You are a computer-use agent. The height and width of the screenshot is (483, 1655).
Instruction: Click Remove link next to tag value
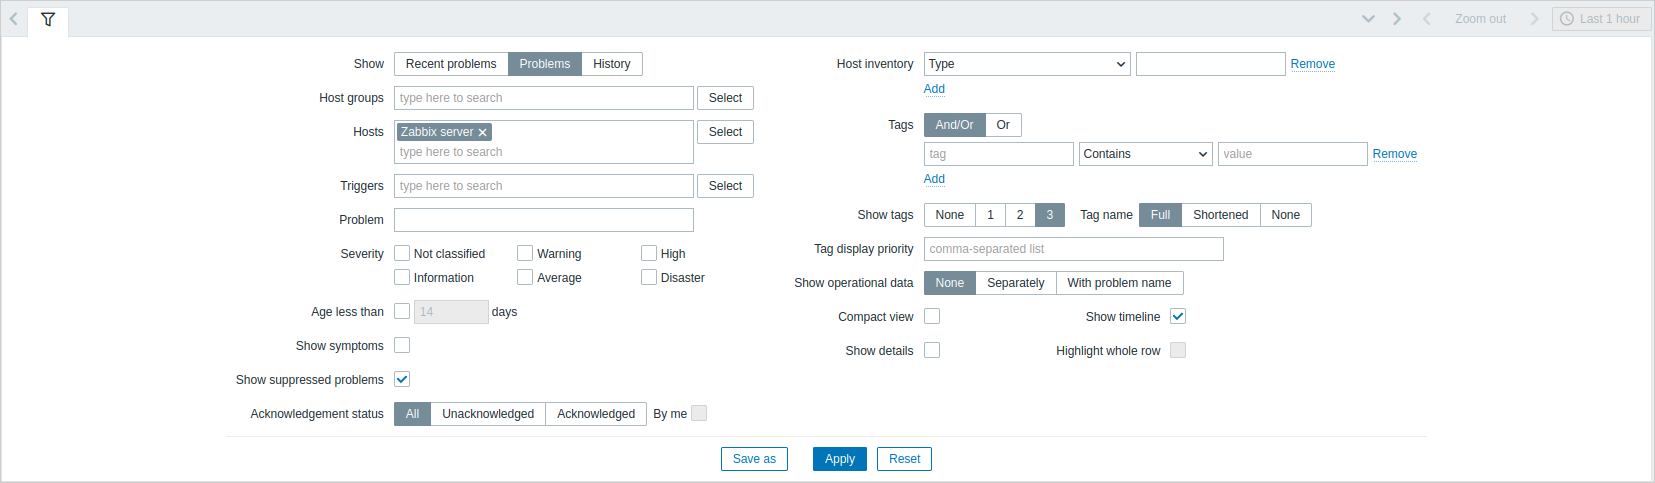pos(1395,154)
